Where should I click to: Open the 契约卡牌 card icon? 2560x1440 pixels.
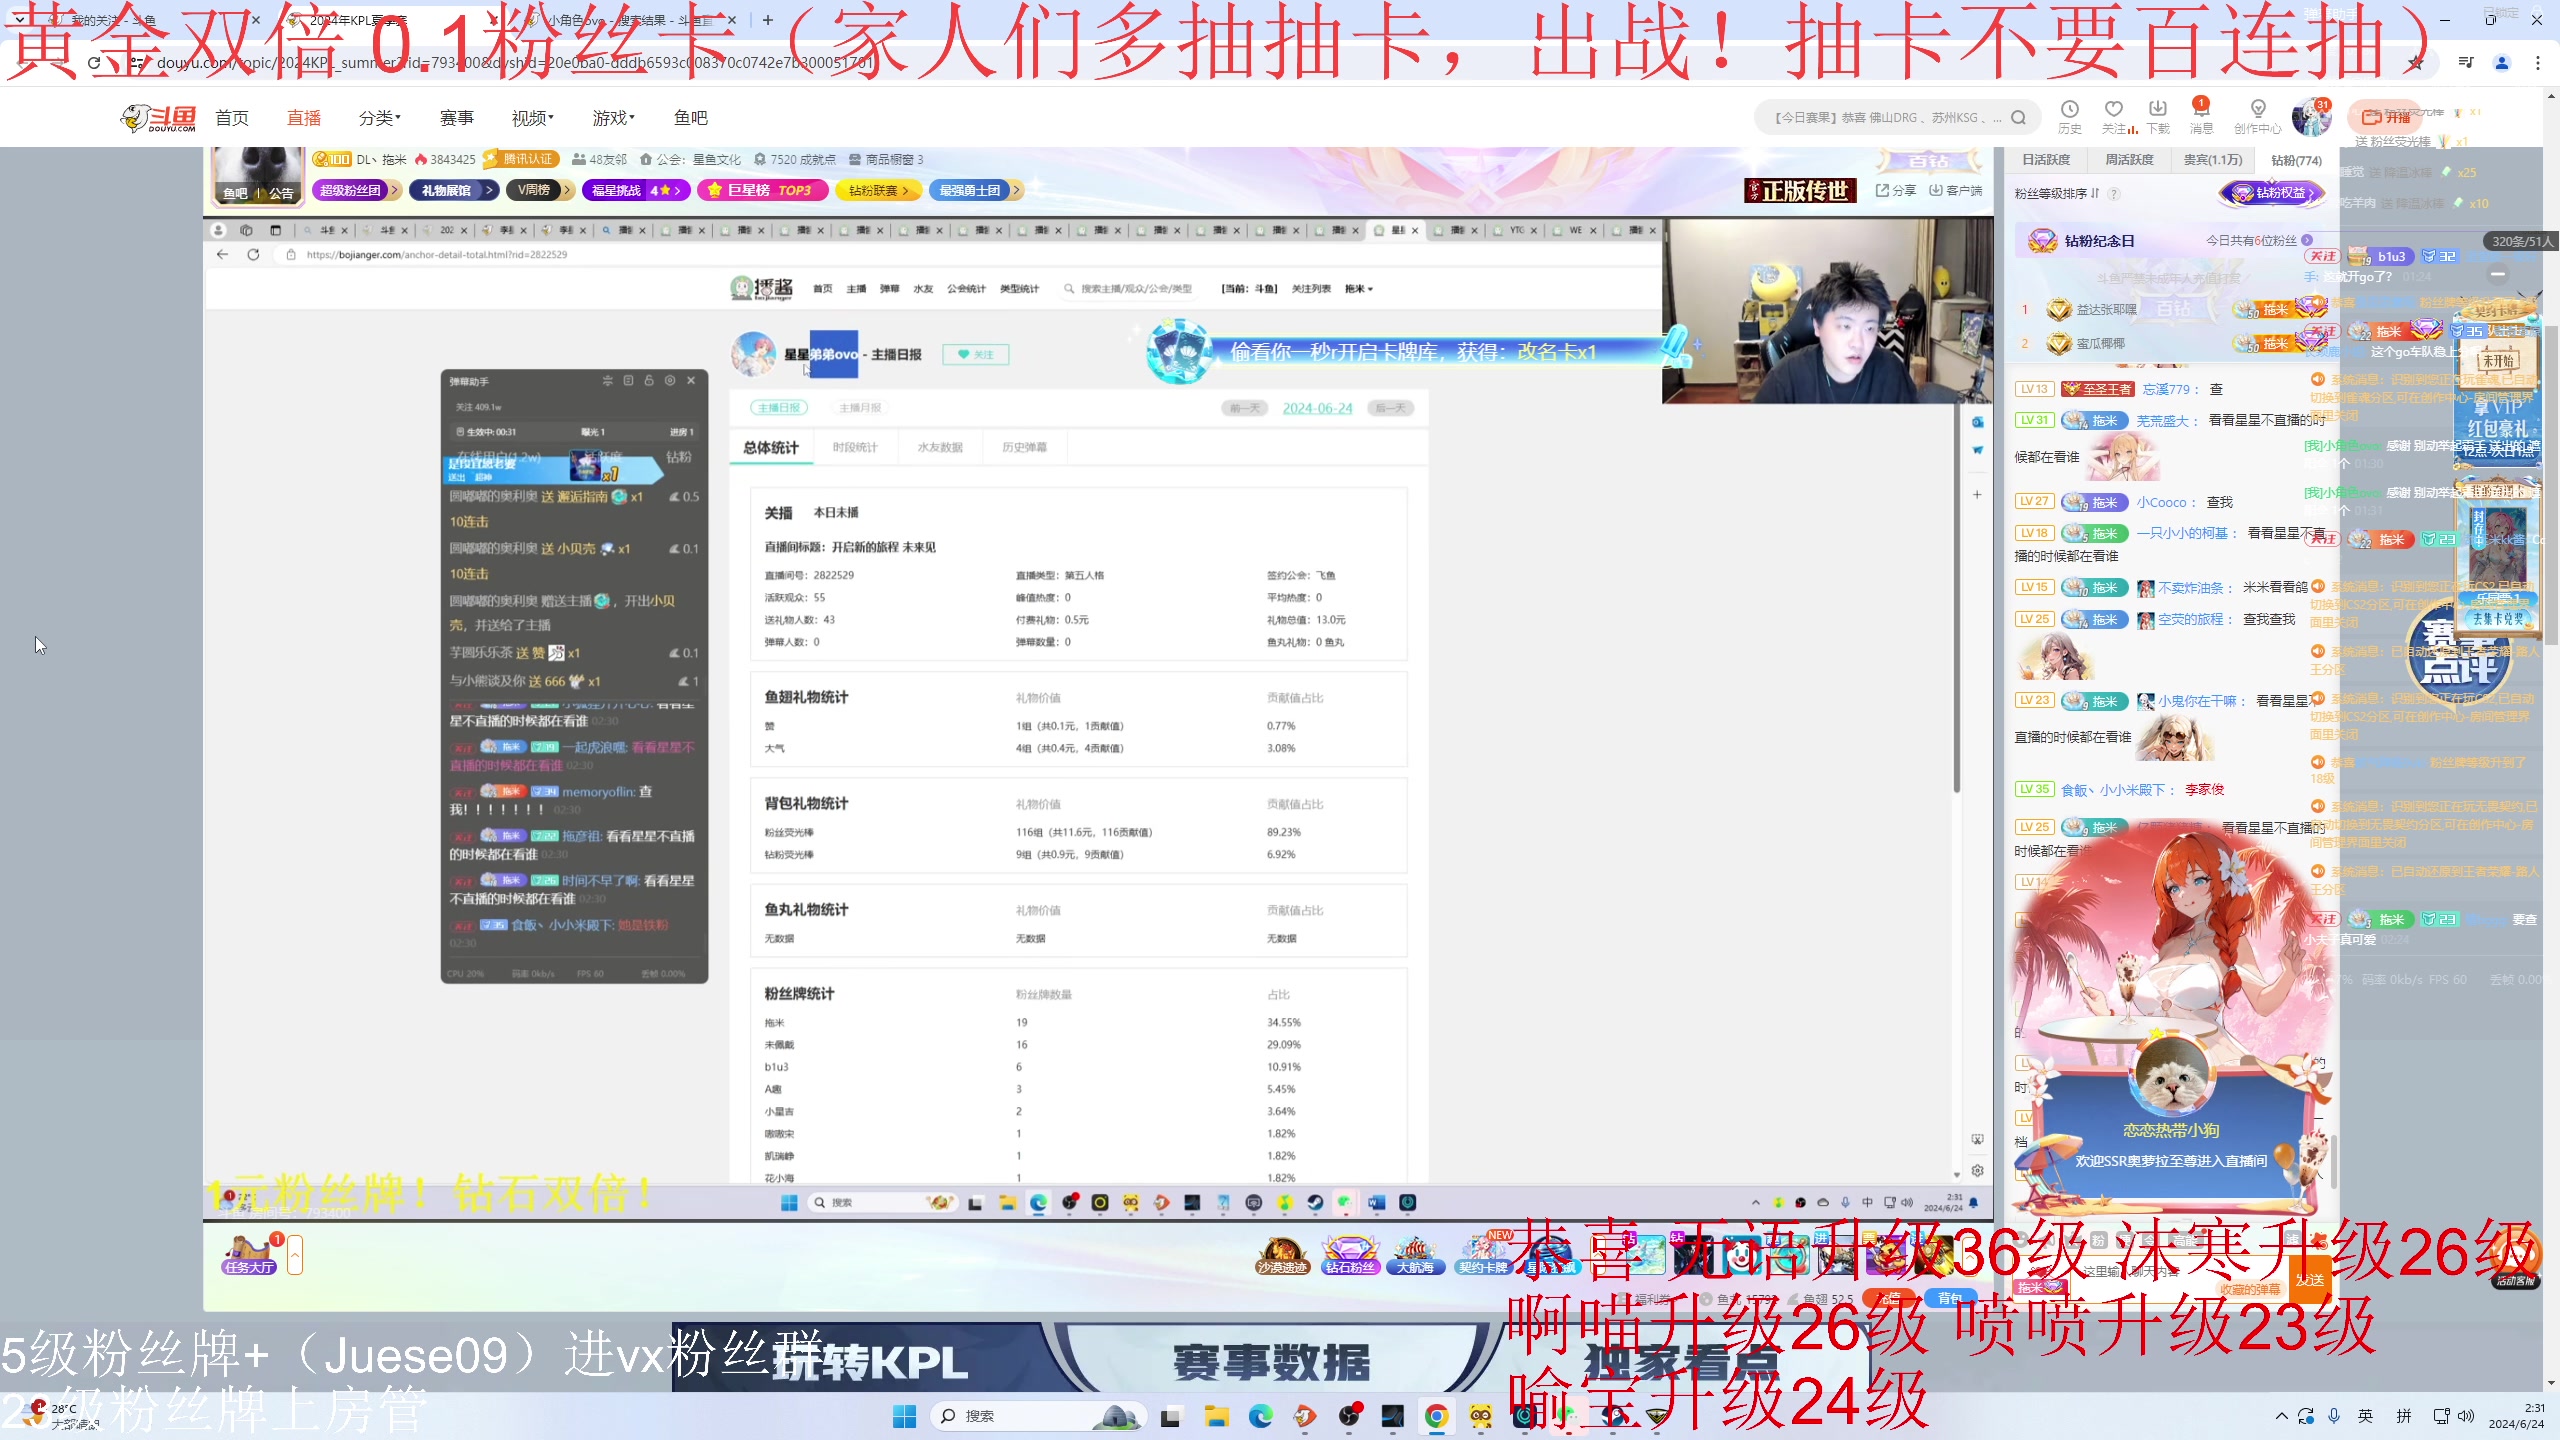tap(1483, 1255)
